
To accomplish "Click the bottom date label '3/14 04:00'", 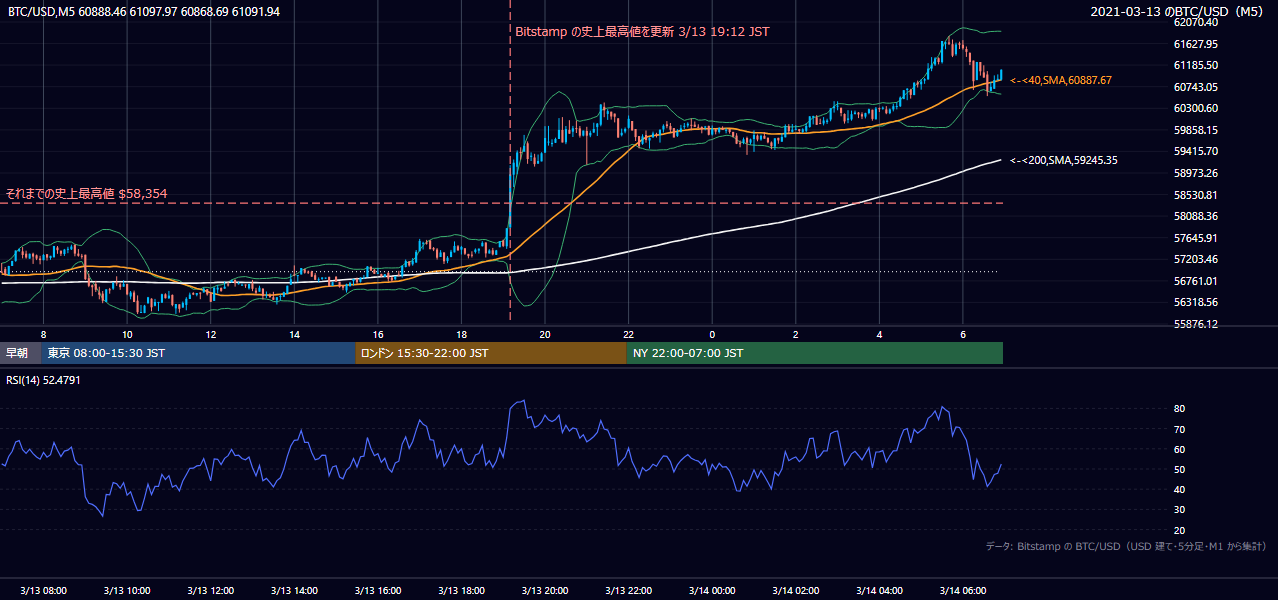I will coord(879,591).
